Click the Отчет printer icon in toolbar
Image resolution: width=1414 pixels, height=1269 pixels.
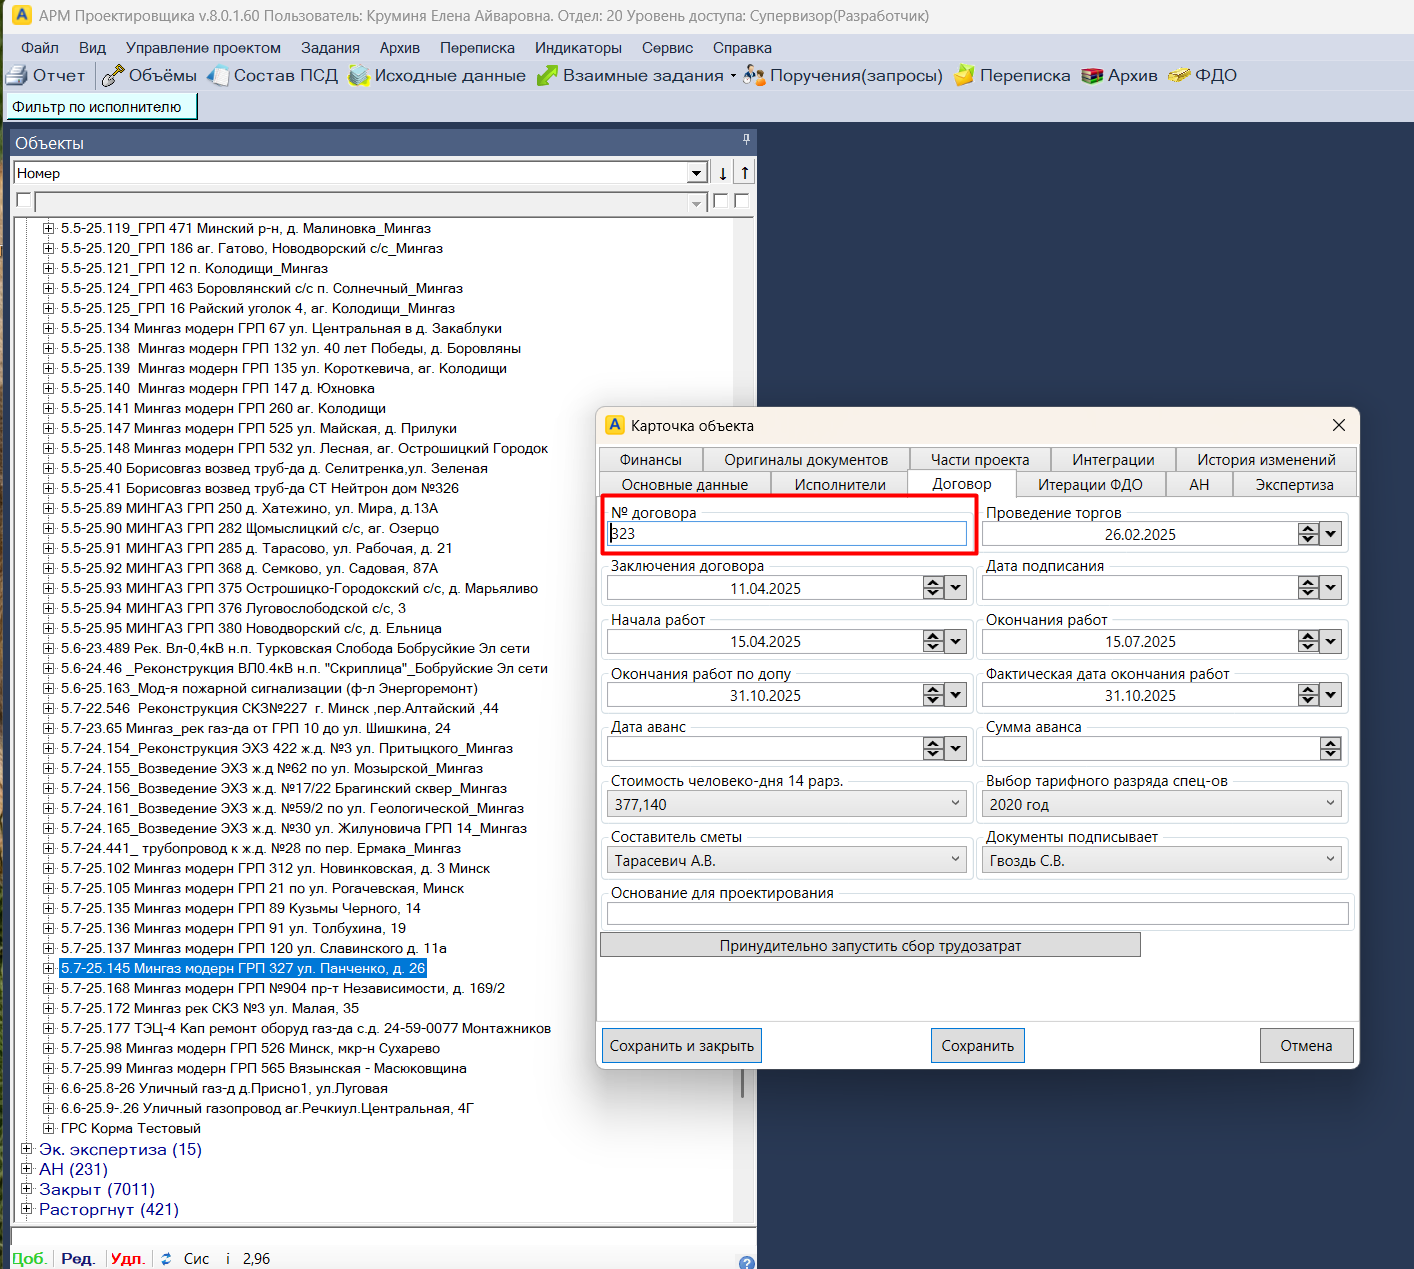point(17,76)
